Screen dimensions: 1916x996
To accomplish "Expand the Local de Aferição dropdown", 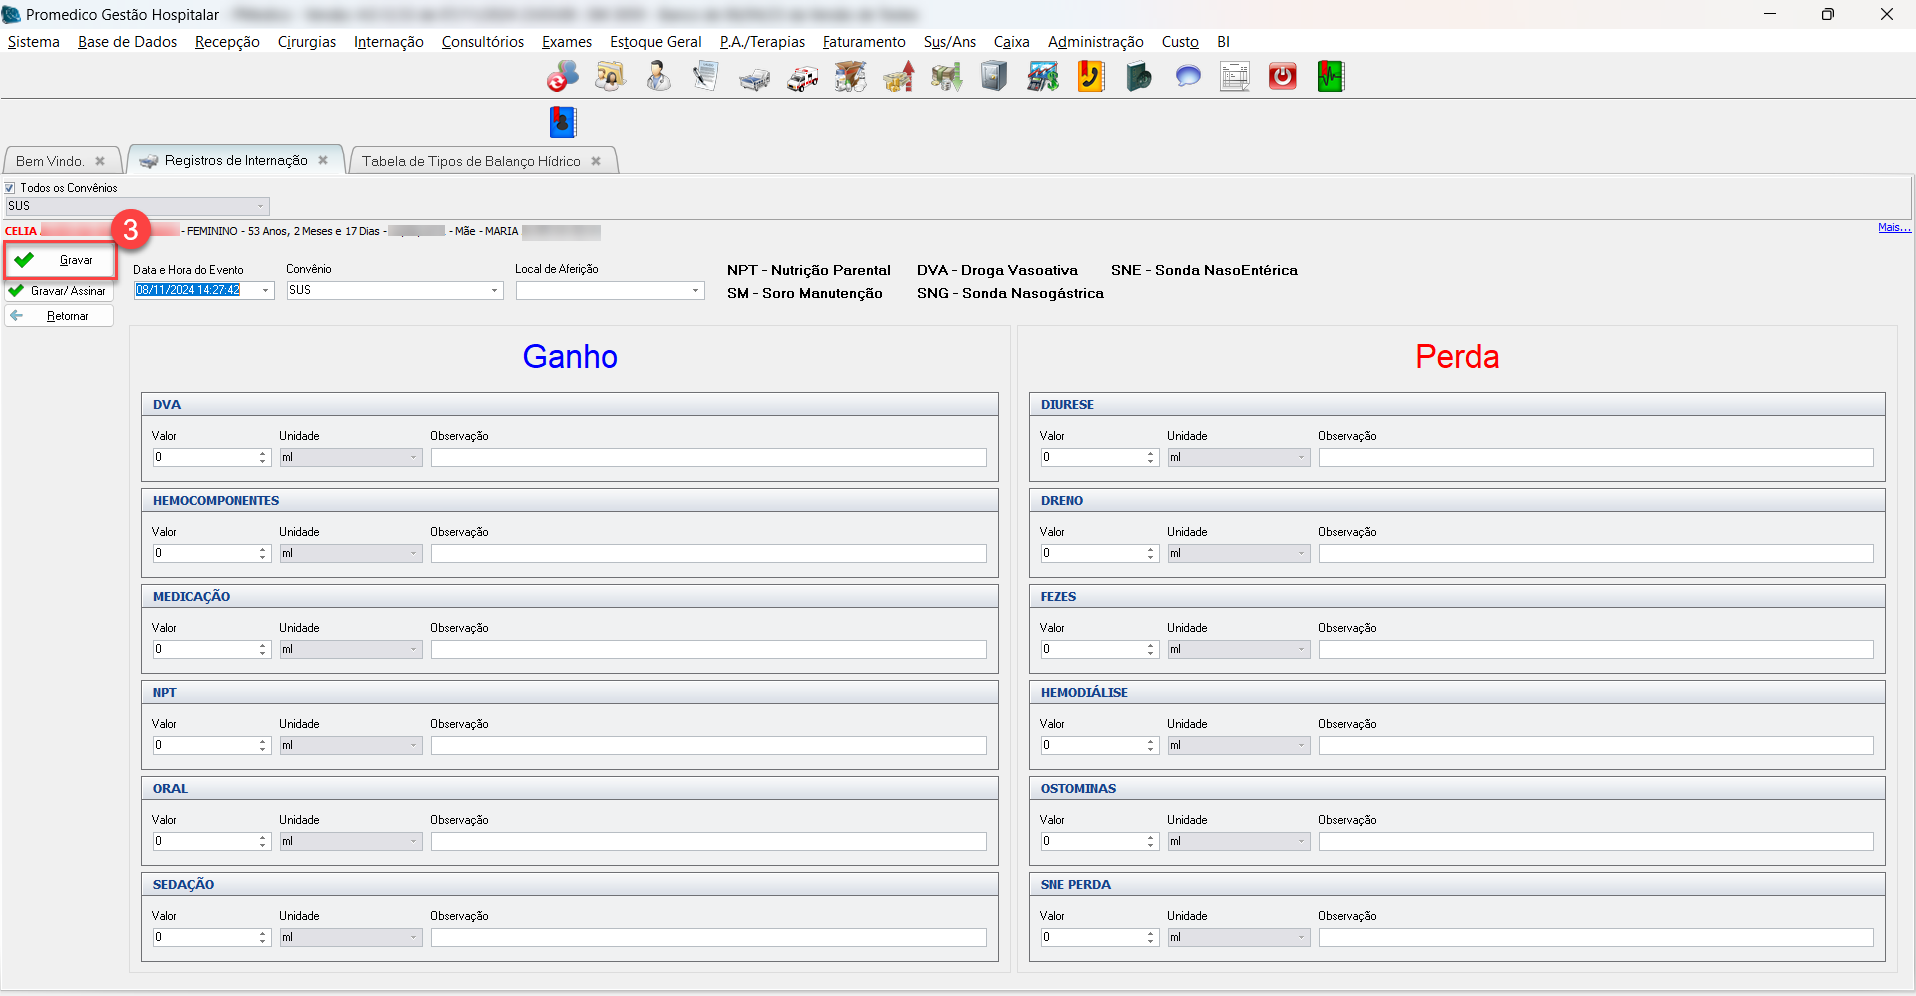I will coord(695,291).
